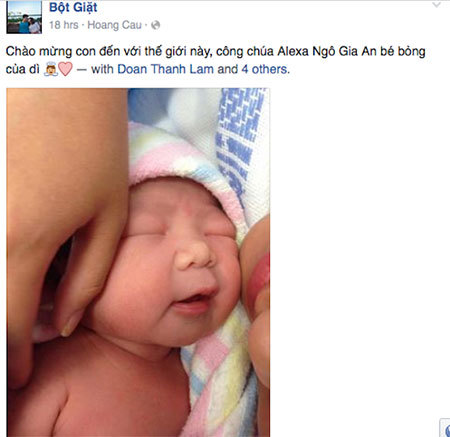Open the newborn baby photo
The height and width of the screenshot is (437, 450).
click(138, 262)
